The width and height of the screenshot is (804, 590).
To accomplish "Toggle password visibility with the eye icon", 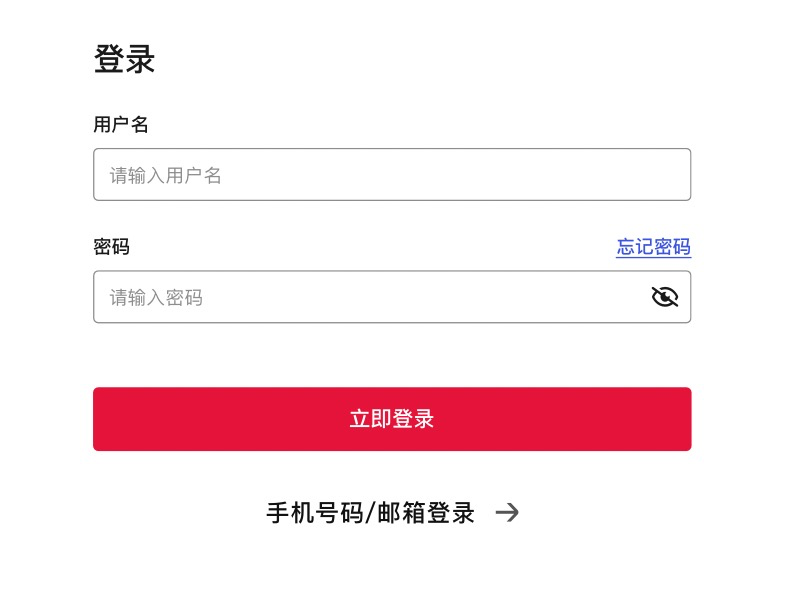I will point(664,297).
